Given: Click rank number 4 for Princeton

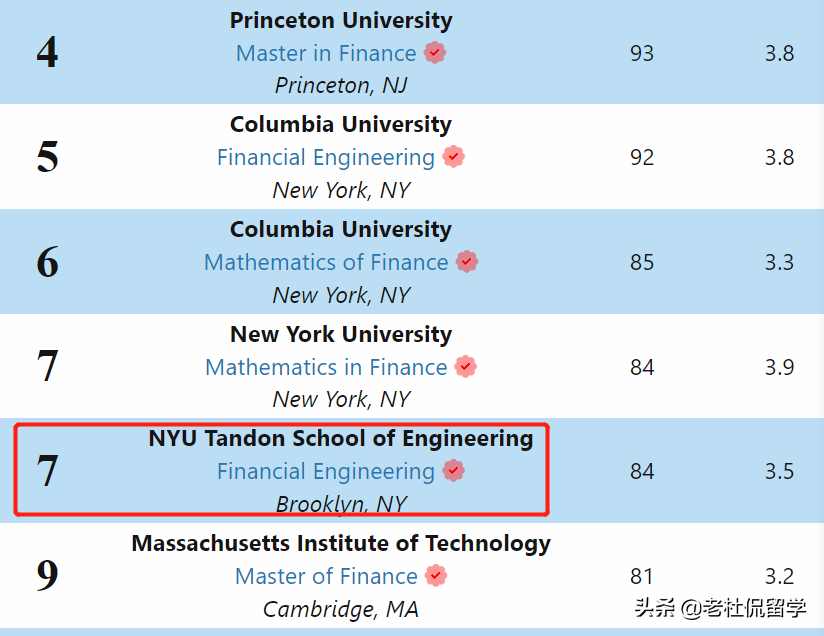Looking at the screenshot, I should click(47, 53).
